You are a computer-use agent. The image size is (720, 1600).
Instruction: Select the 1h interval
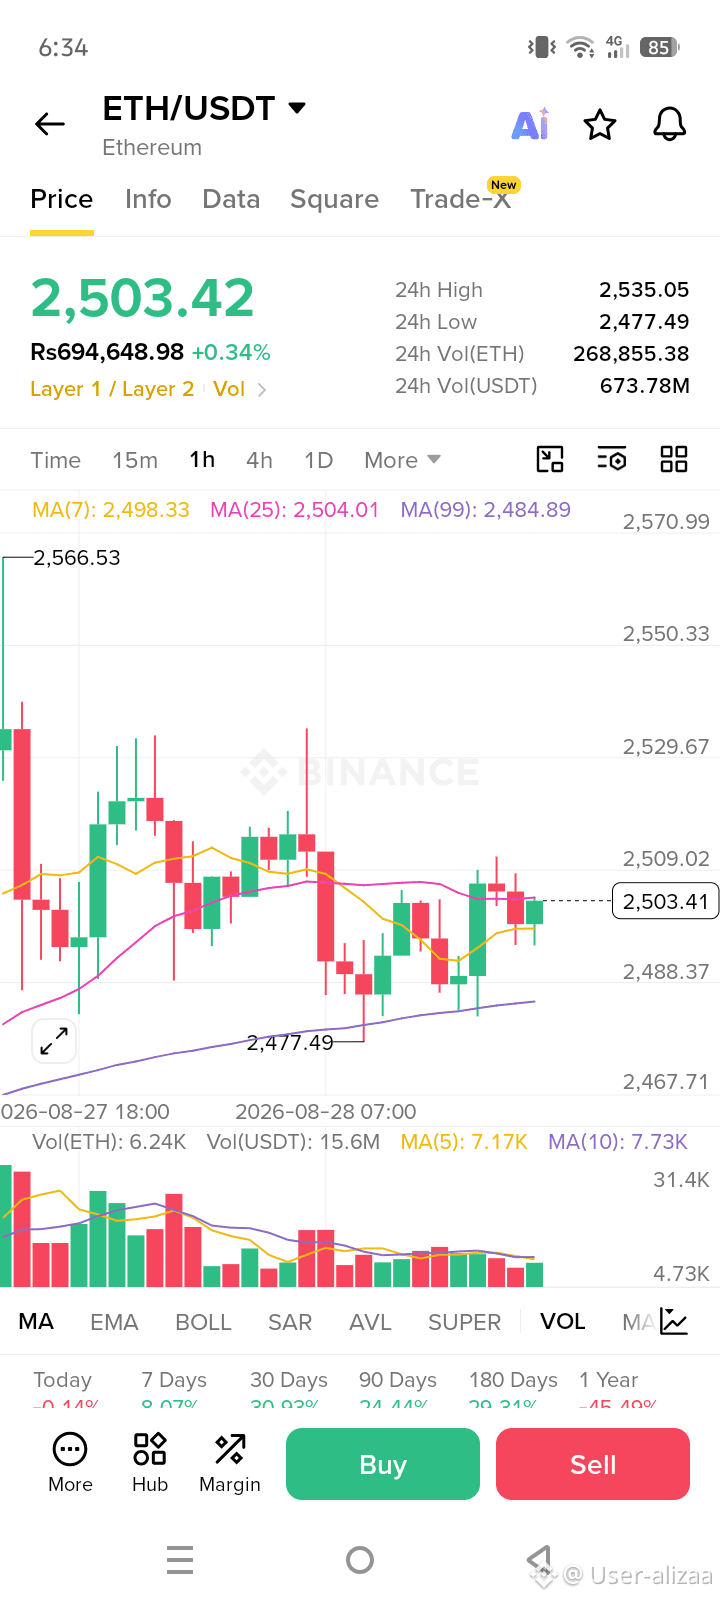pyautogui.click(x=202, y=459)
